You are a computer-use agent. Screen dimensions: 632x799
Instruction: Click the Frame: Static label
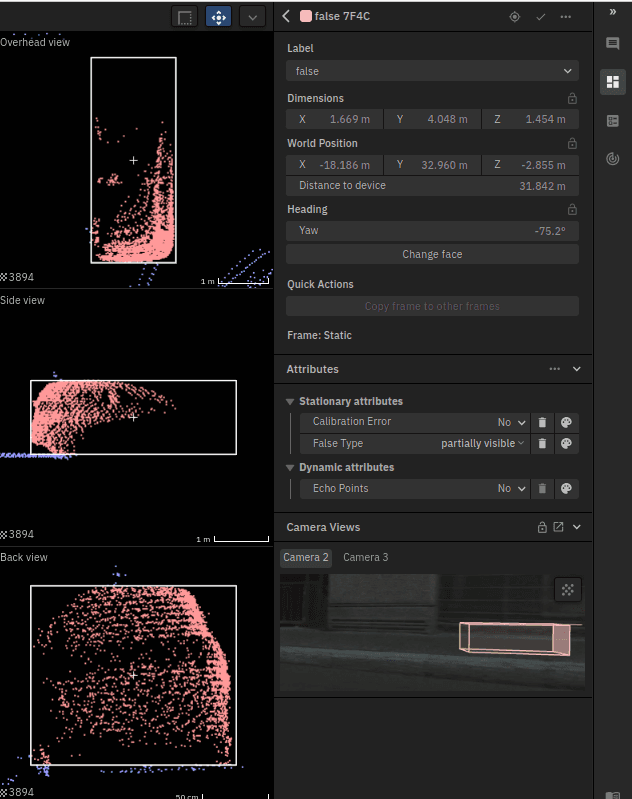click(x=319, y=335)
